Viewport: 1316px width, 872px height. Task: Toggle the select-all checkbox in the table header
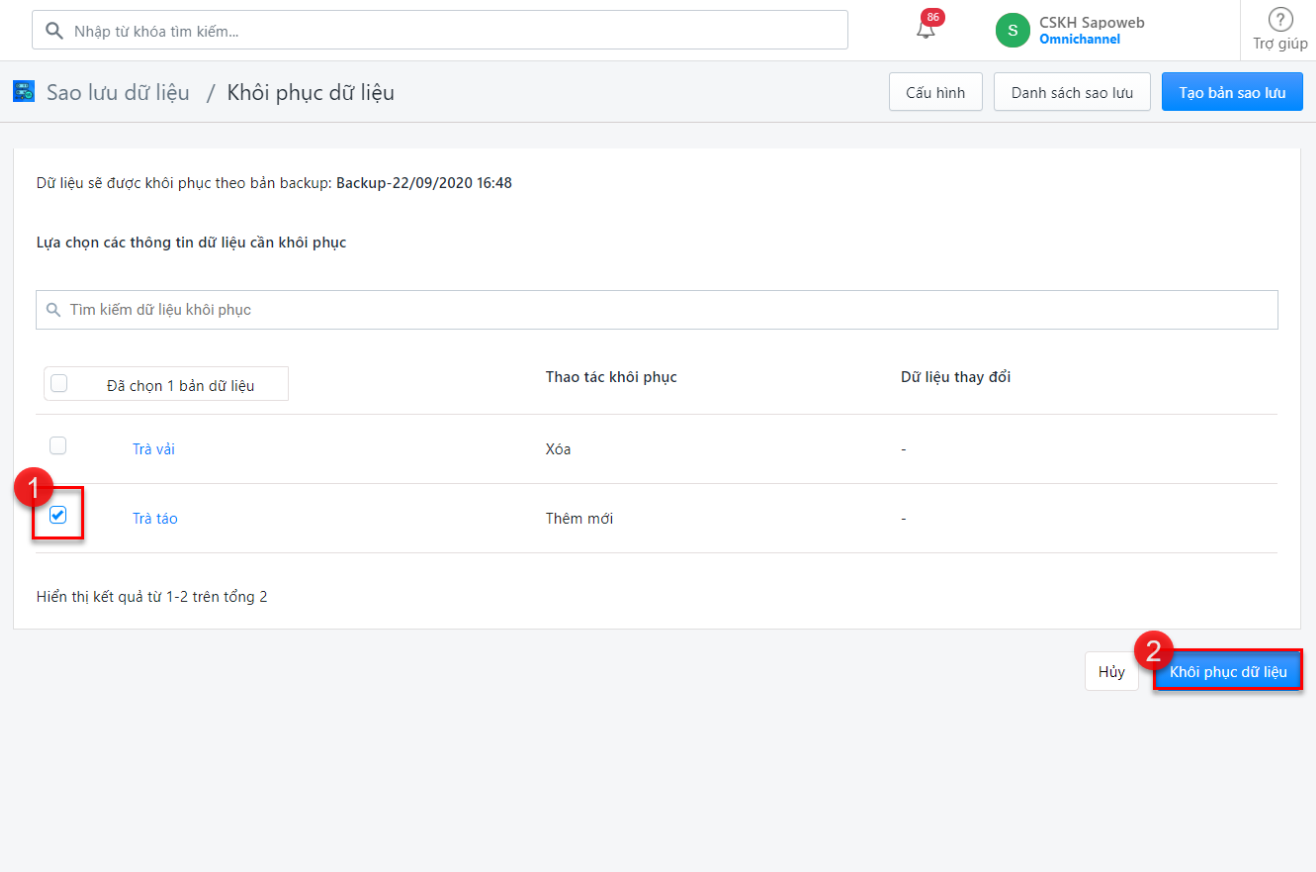[x=59, y=383]
